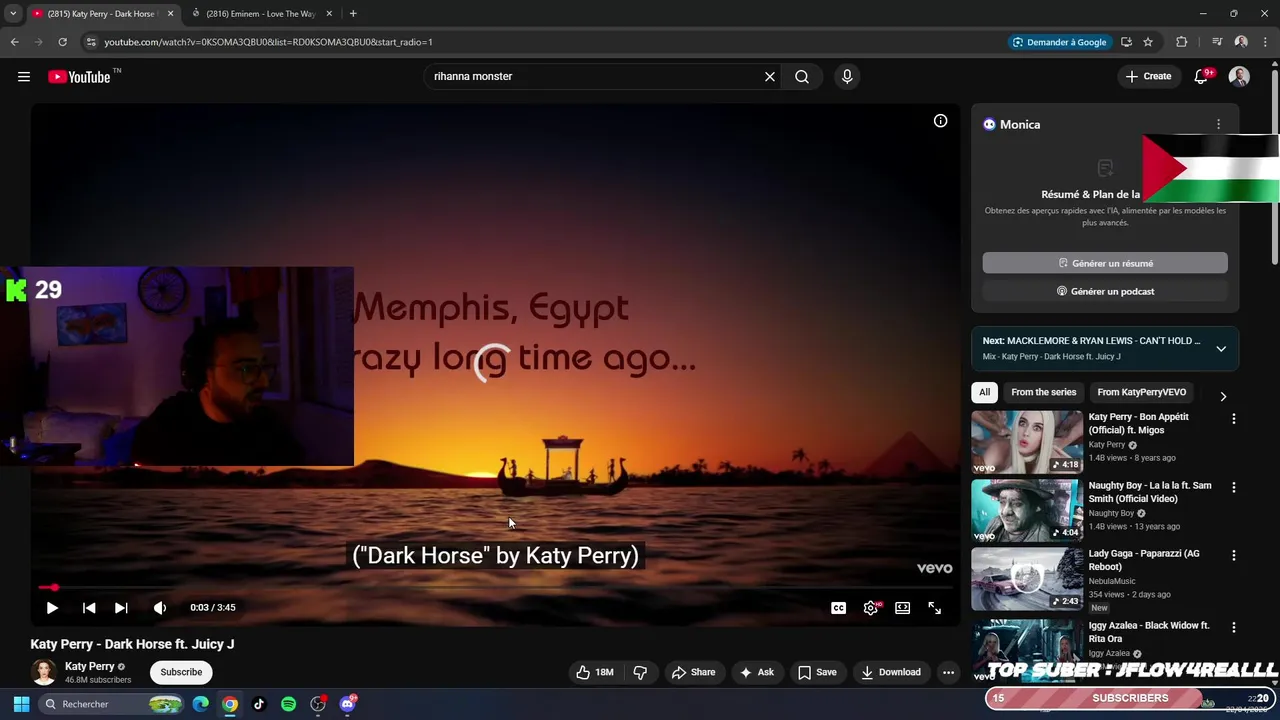Go back in browser history

[x=14, y=42]
